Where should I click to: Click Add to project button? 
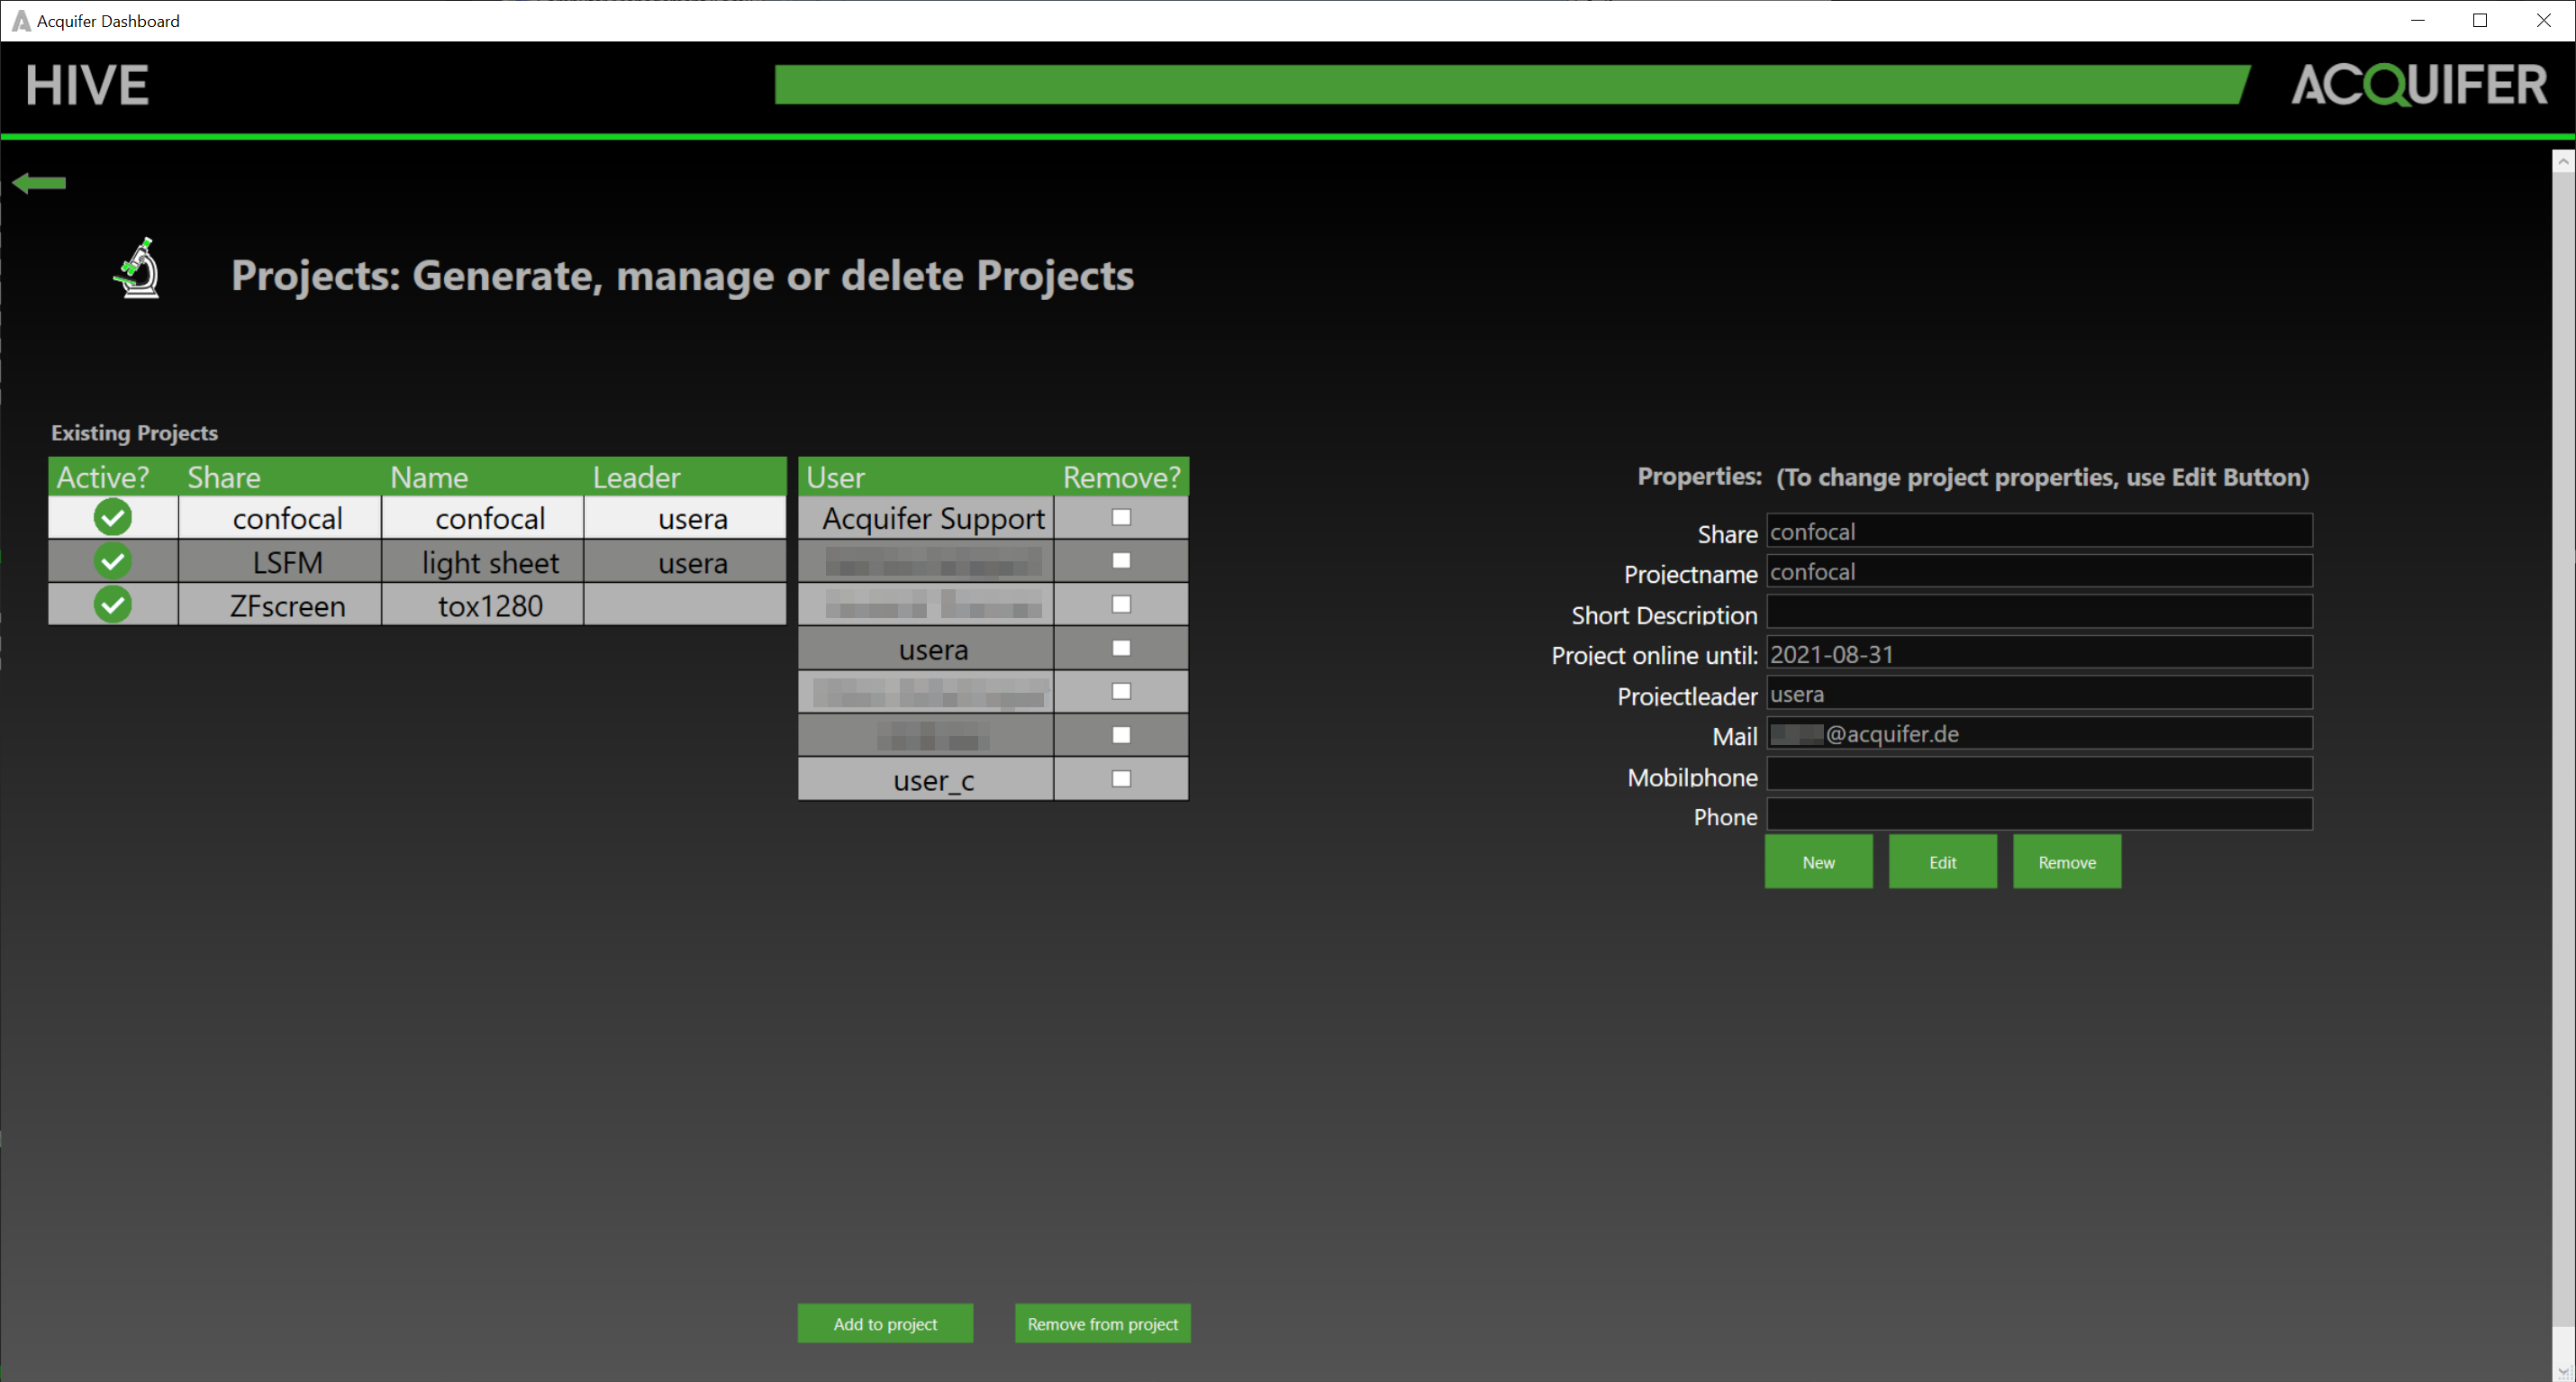[x=885, y=1323]
